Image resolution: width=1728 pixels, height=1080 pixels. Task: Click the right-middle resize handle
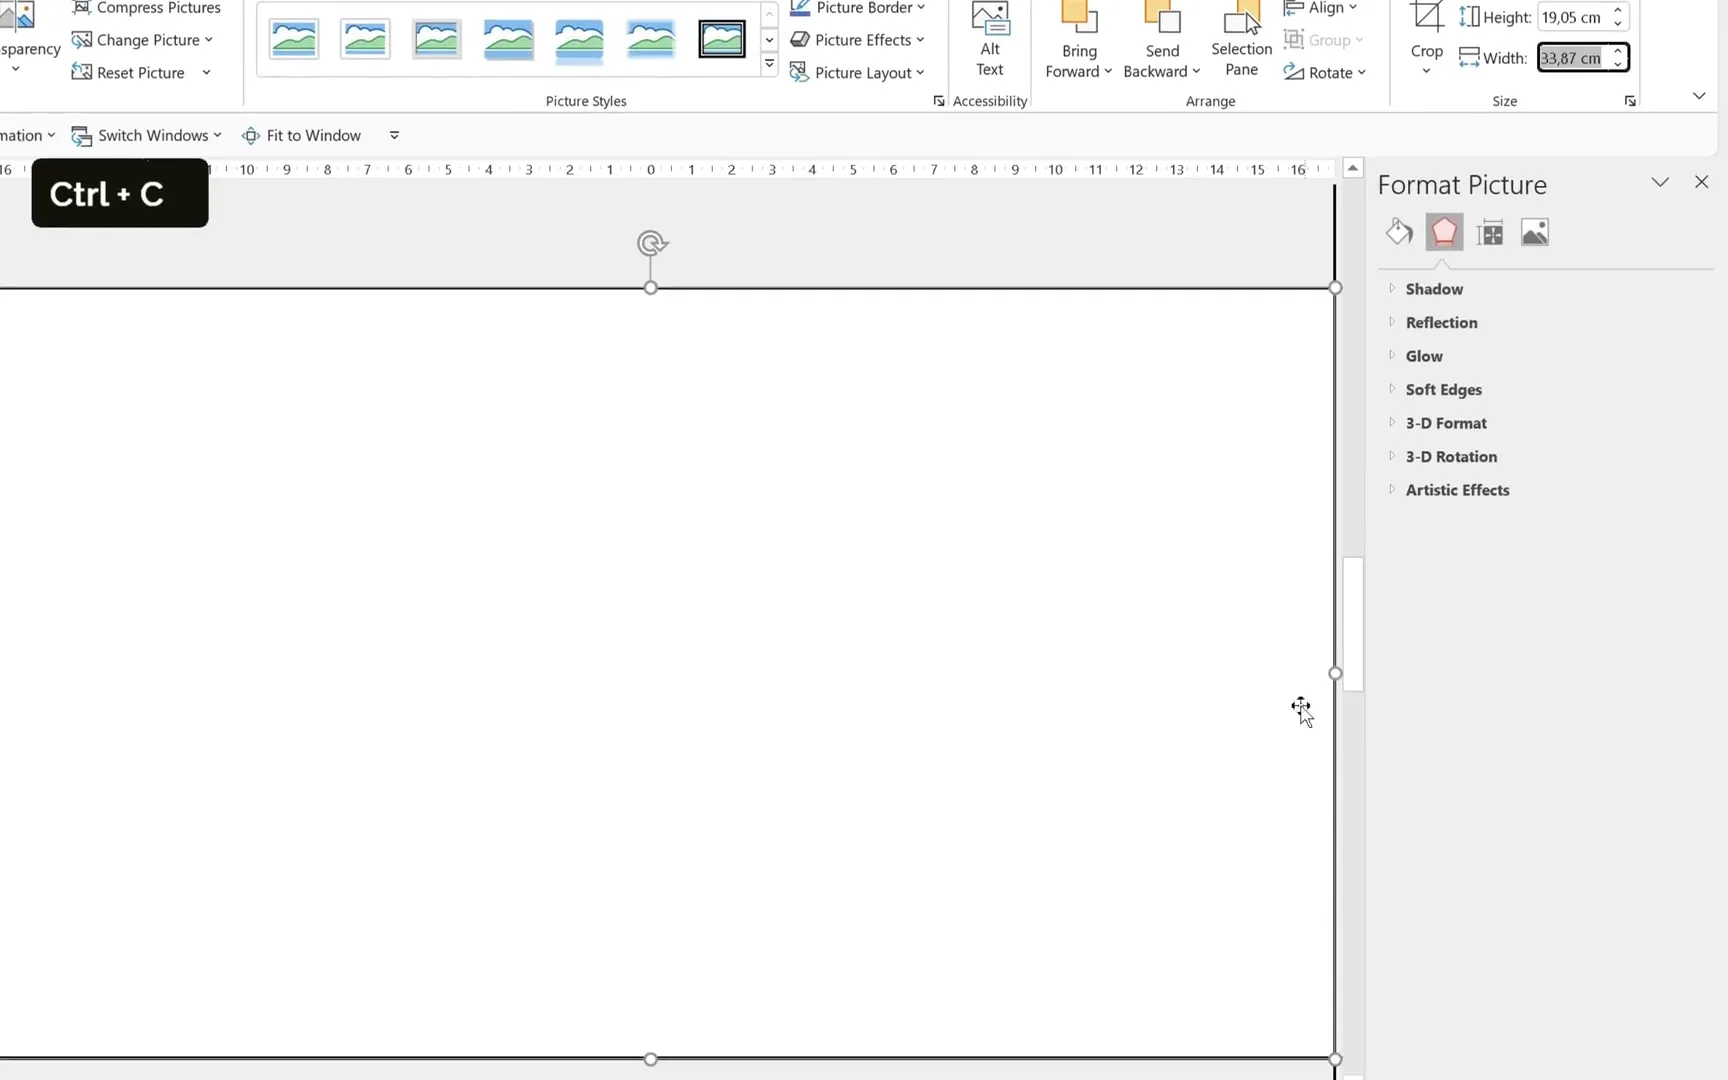1335,673
